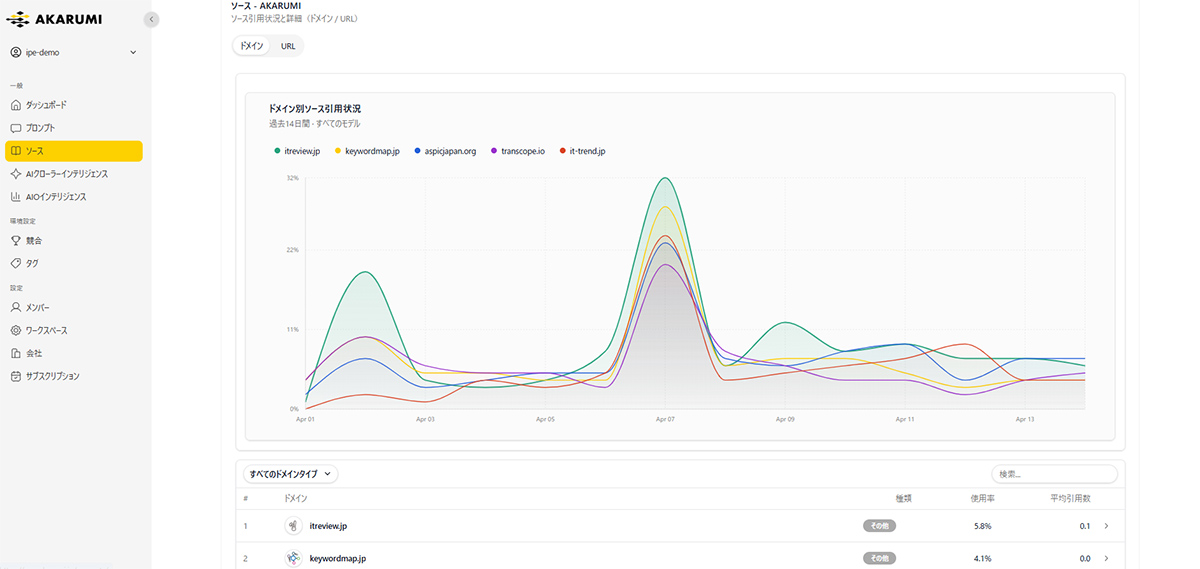Toggle the itreview.jp legend series

297,151
